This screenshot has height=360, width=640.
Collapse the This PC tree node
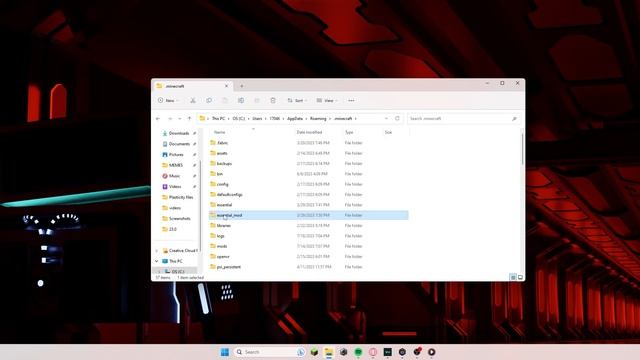(x=157, y=261)
